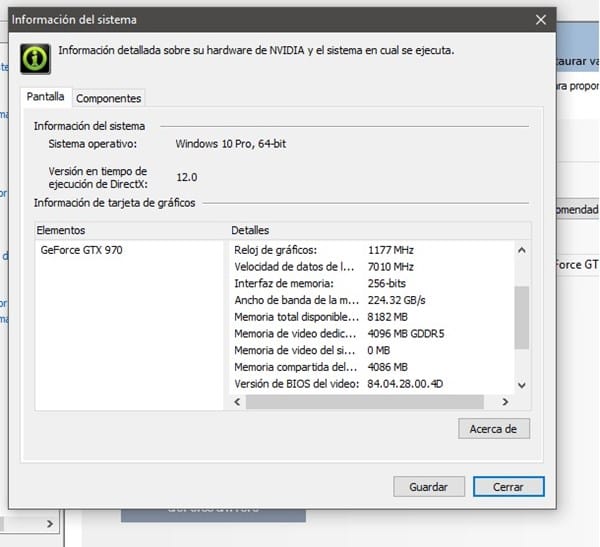Click the horizontal scrollbar thumb in Detalles
This screenshot has height=547, width=600.
(365, 402)
